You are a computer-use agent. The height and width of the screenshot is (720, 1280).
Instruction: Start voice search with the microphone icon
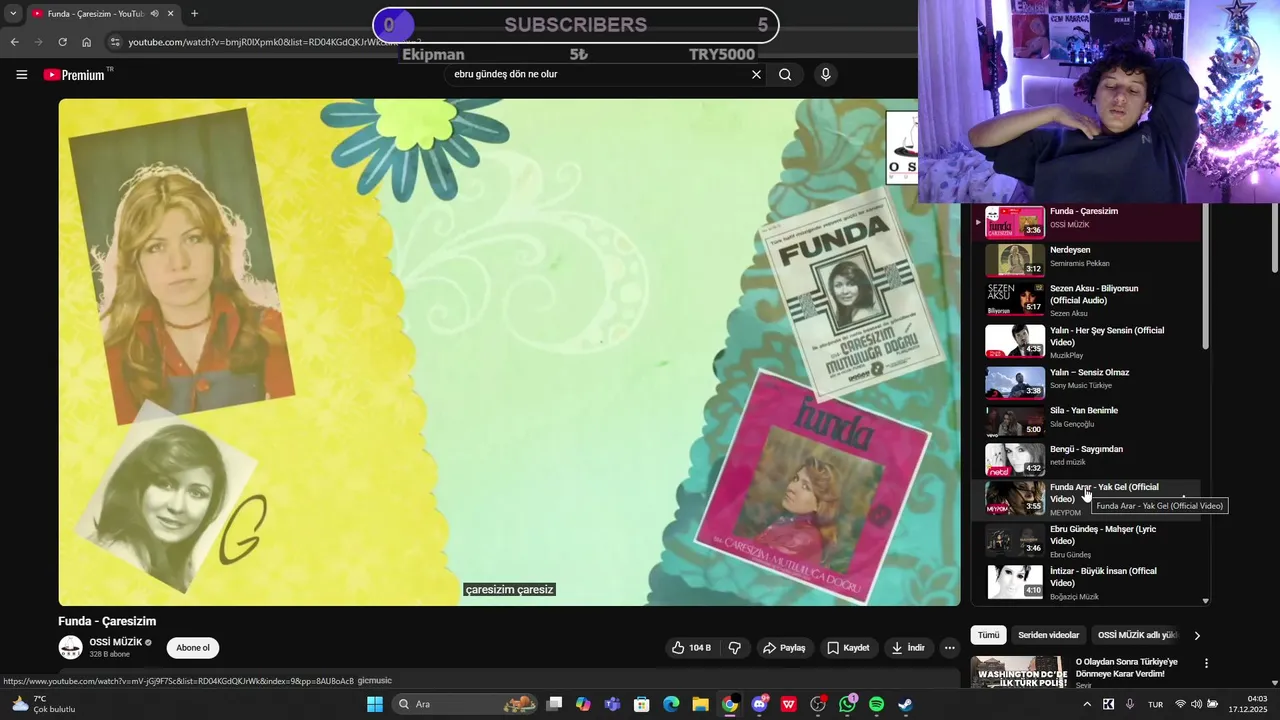point(825,74)
